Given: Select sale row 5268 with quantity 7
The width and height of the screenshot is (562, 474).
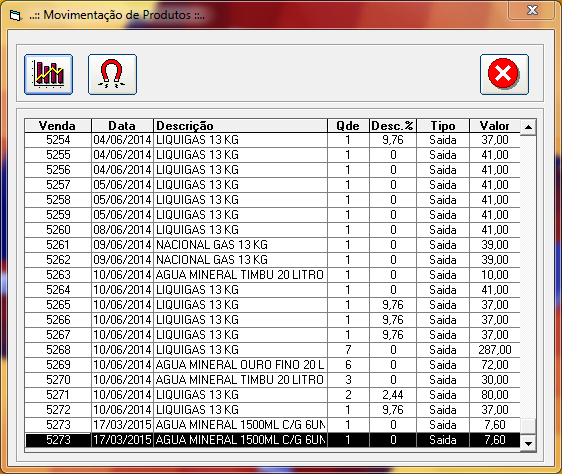Looking at the screenshot, I should coord(272,350).
